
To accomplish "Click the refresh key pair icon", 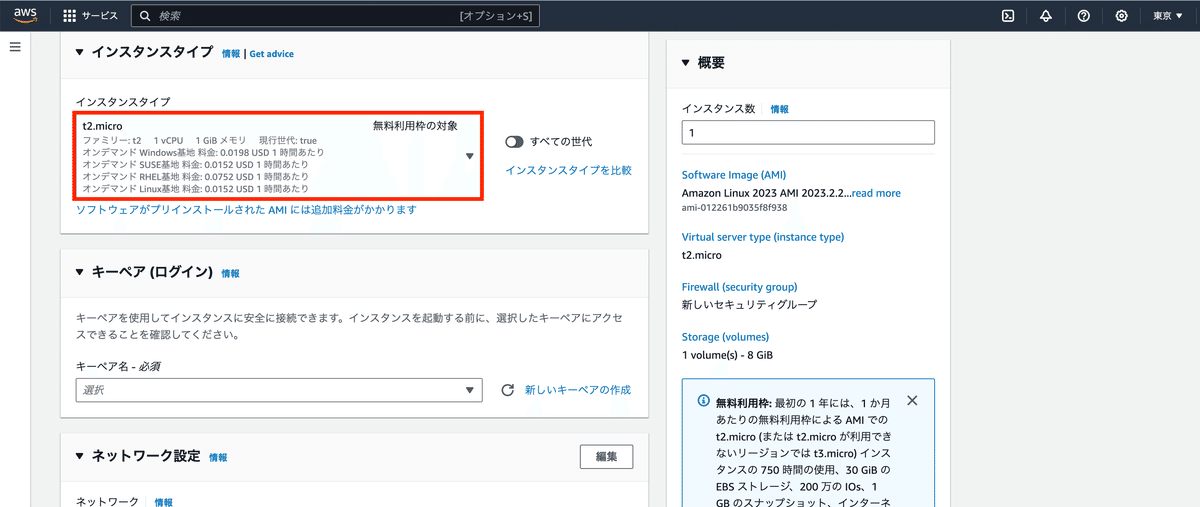I will click(507, 390).
